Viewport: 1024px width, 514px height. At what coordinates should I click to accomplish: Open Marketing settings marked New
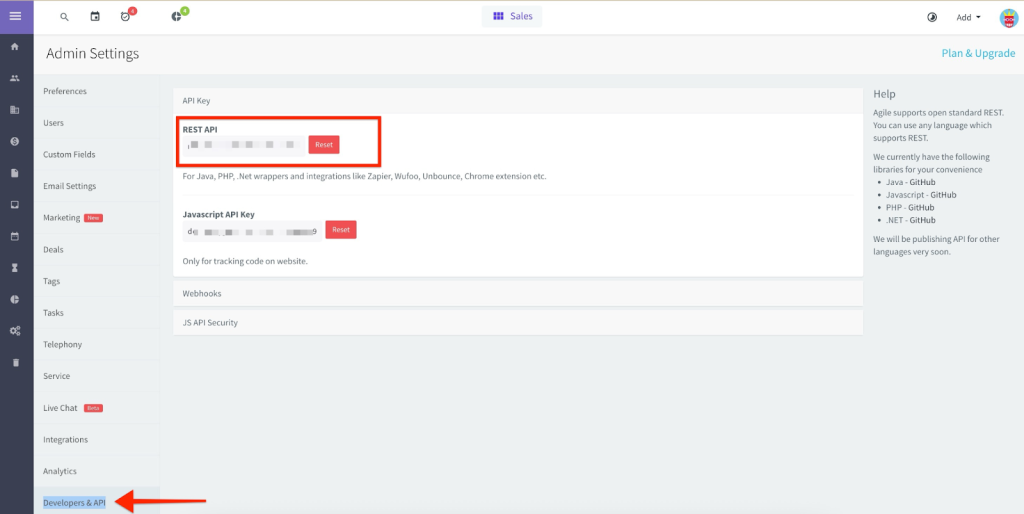[x=96, y=217]
